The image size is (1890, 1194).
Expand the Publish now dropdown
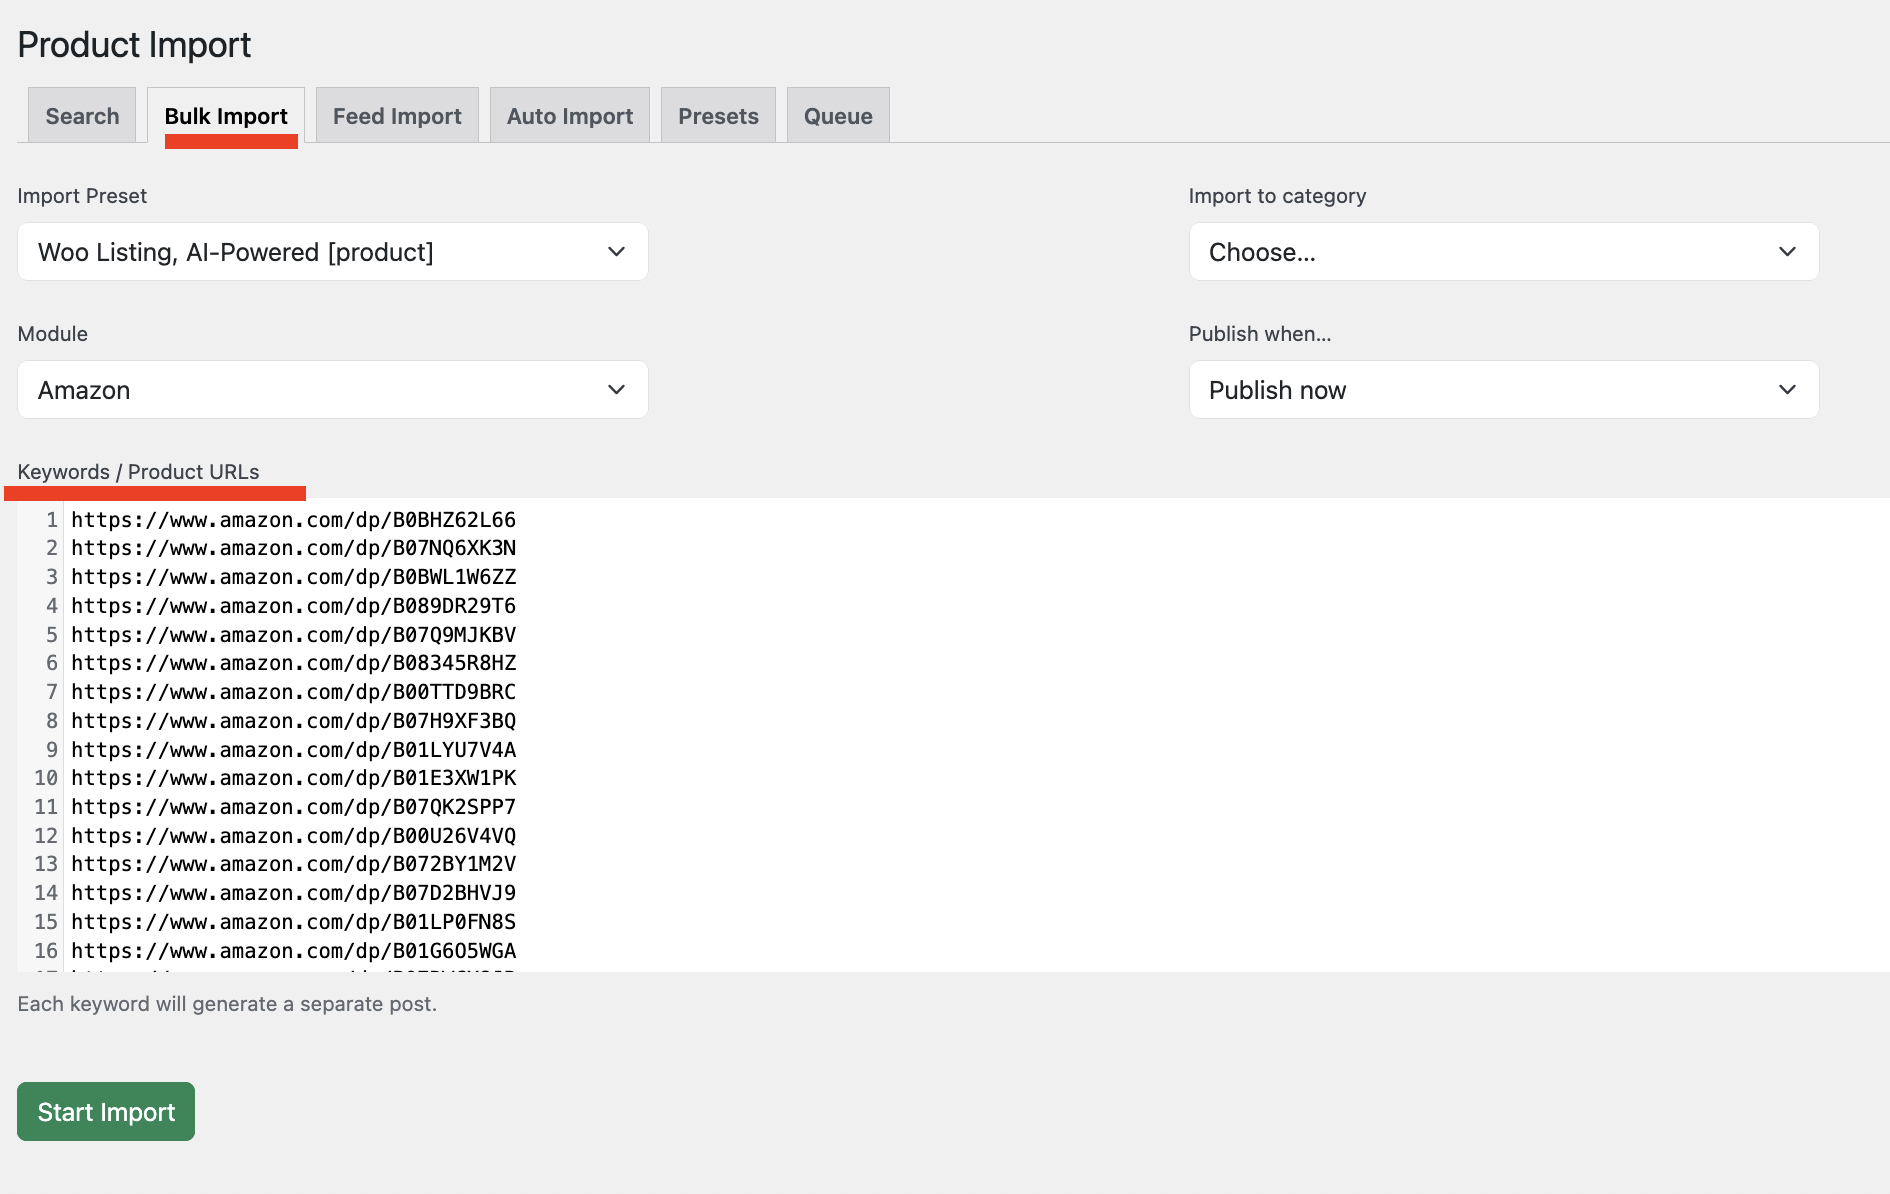coord(1503,390)
